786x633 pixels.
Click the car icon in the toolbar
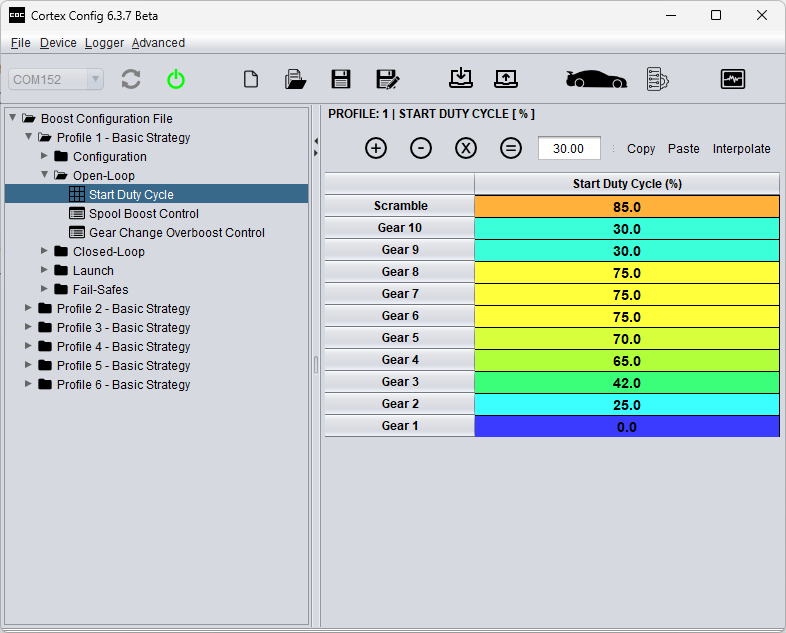pos(596,79)
